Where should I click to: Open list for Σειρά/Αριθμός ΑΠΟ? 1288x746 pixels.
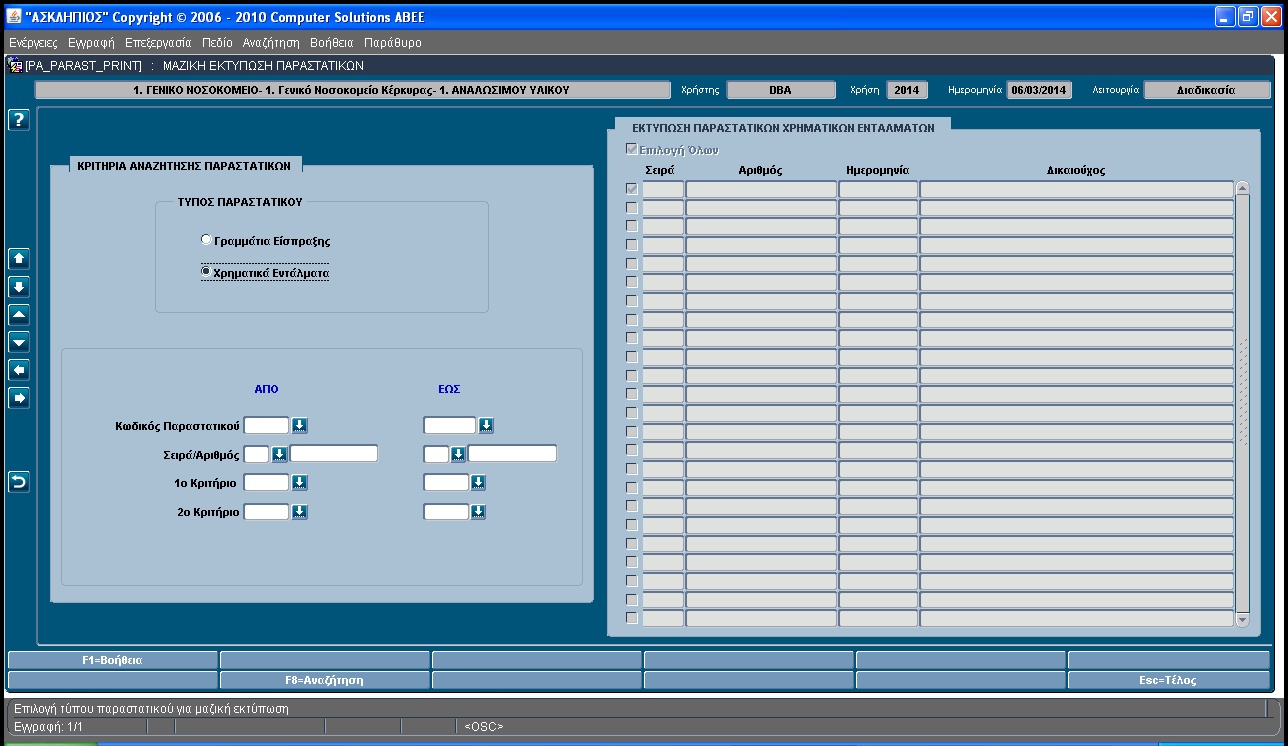click(x=279, y=454)
